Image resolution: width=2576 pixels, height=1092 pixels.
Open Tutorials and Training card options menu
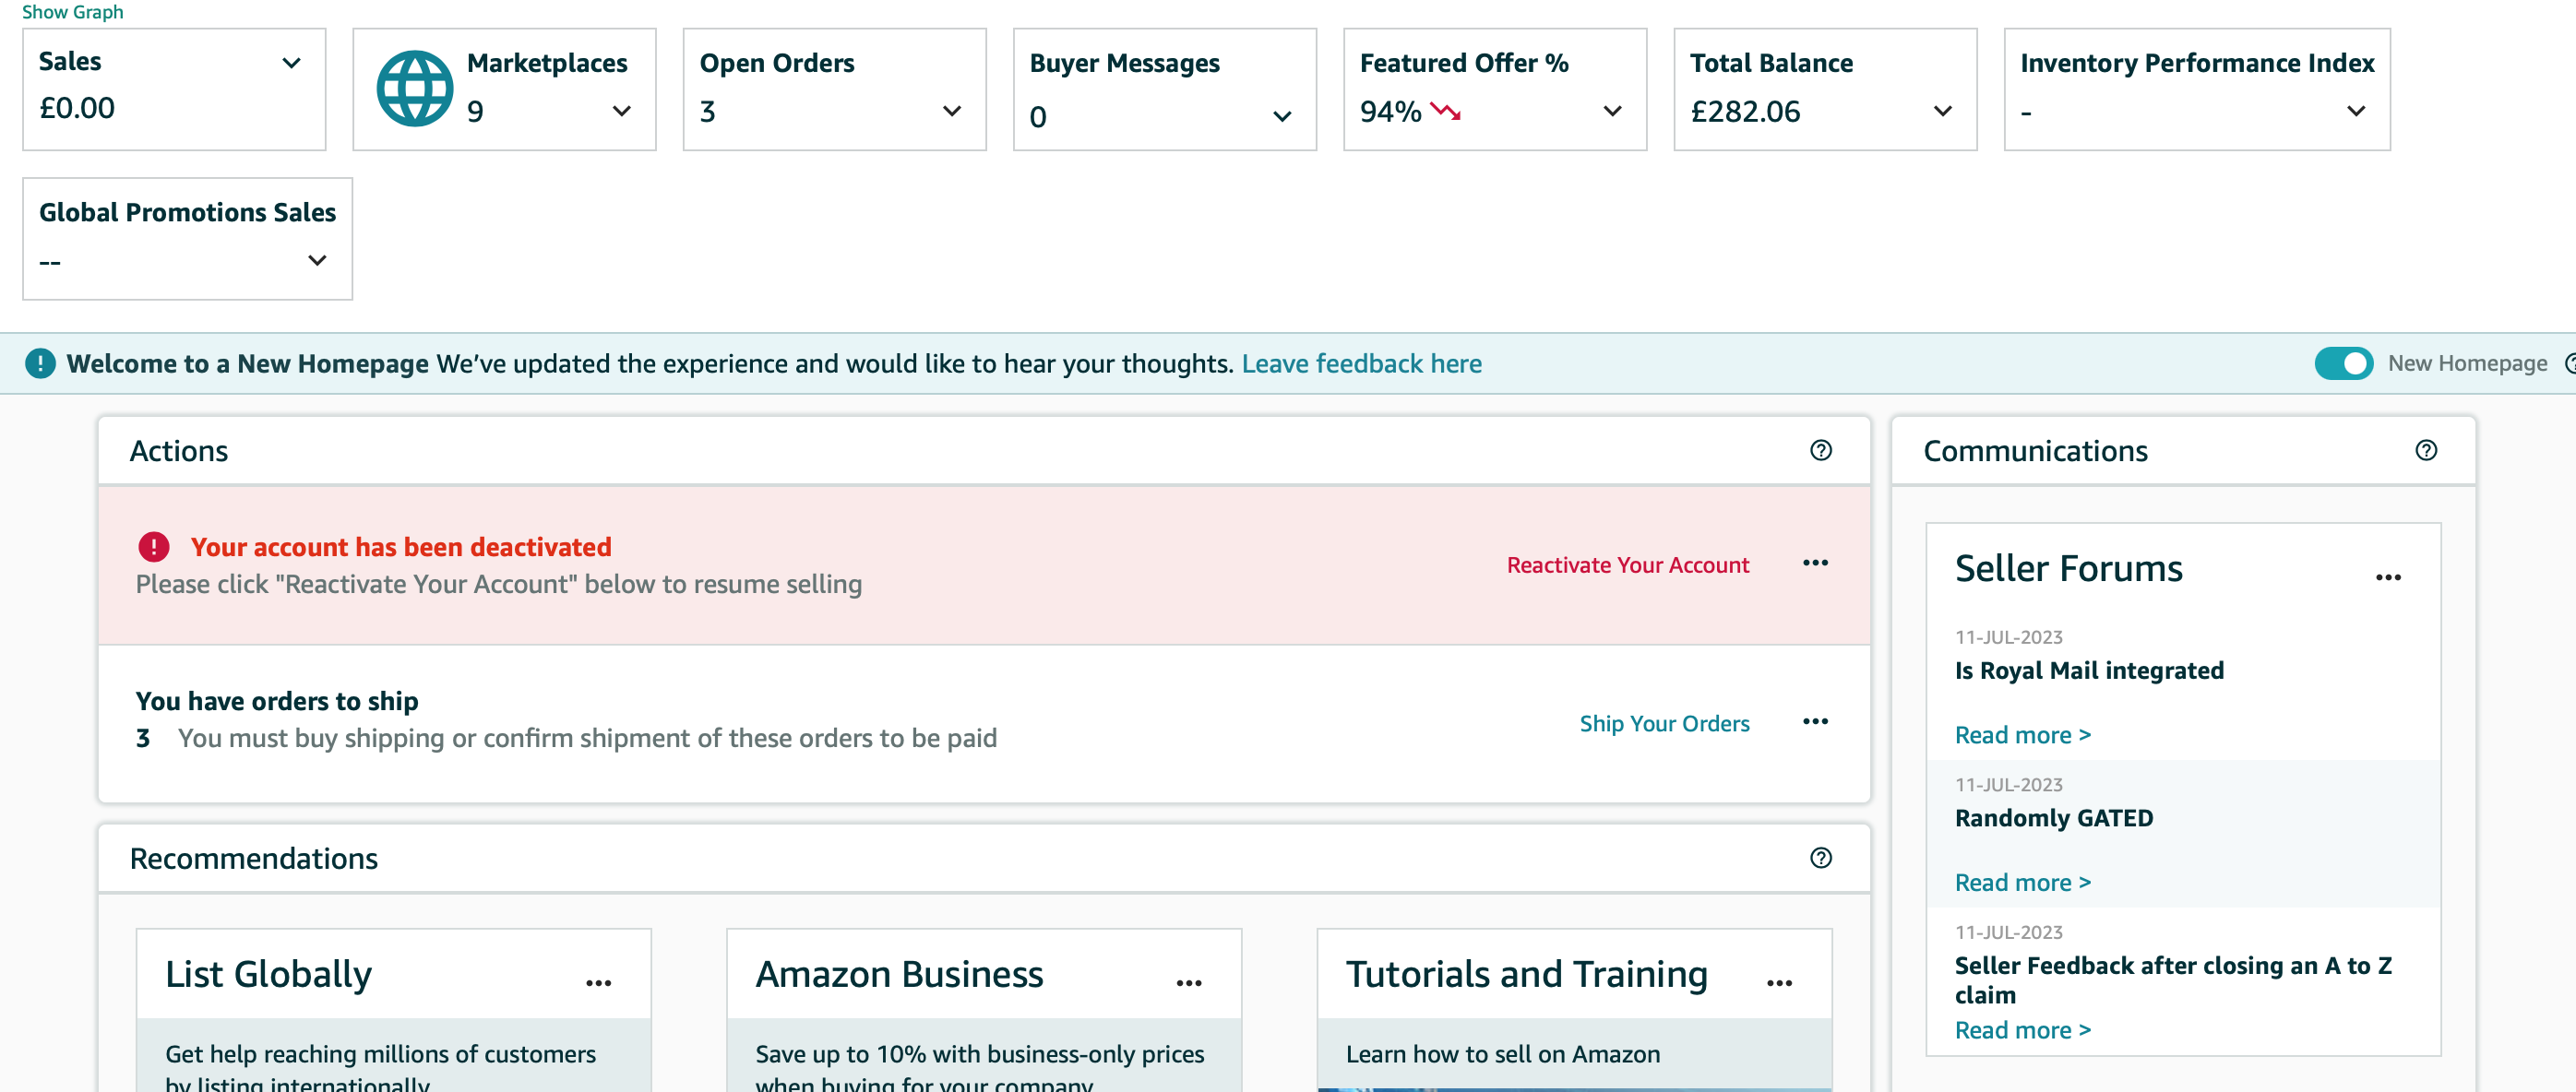point(1779,983)
